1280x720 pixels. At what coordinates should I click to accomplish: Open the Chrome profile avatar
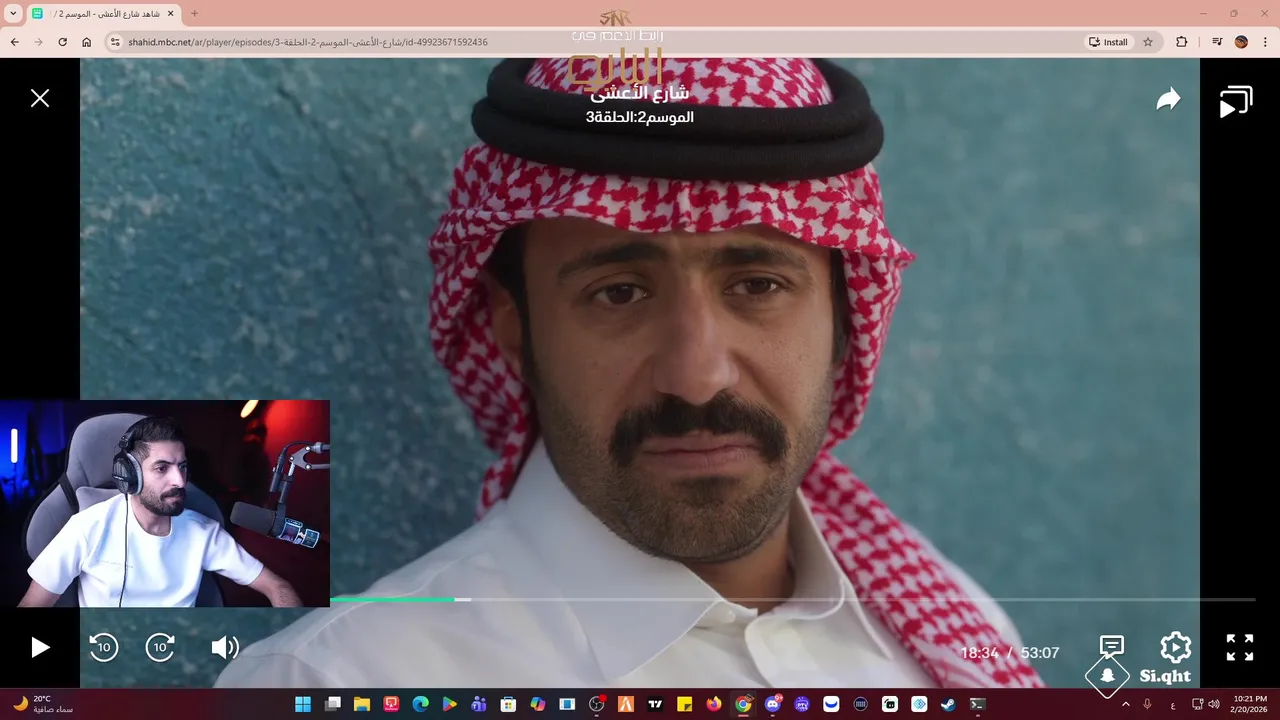(x=1241, y=42)
